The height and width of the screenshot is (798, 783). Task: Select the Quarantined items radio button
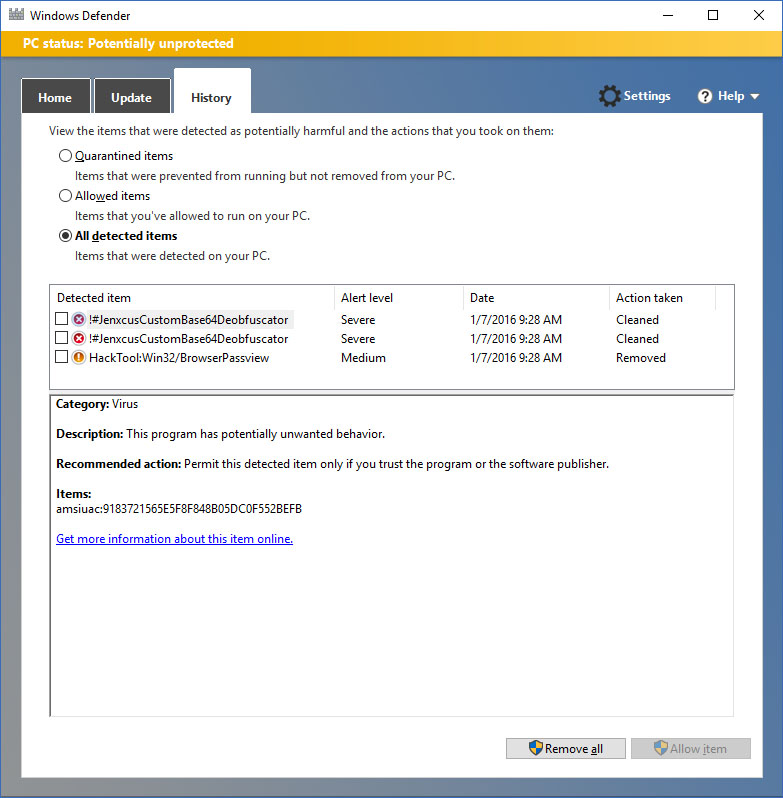(65, 156)
